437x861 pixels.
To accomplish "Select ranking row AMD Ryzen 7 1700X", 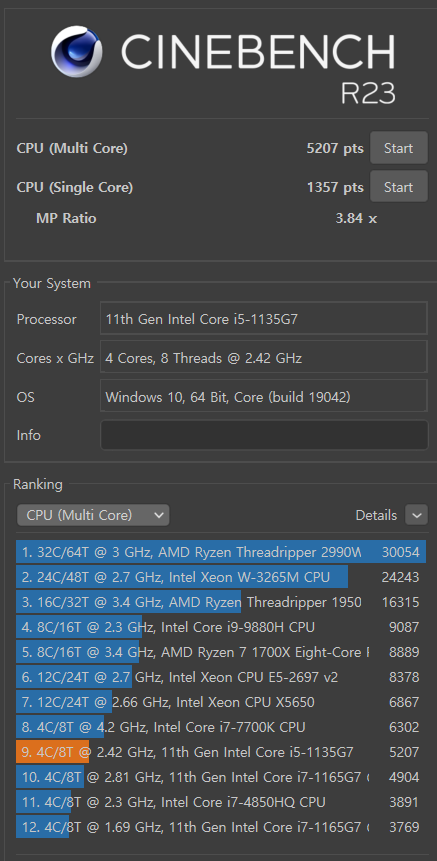I will pyautogui.click(x=221, y=652).
